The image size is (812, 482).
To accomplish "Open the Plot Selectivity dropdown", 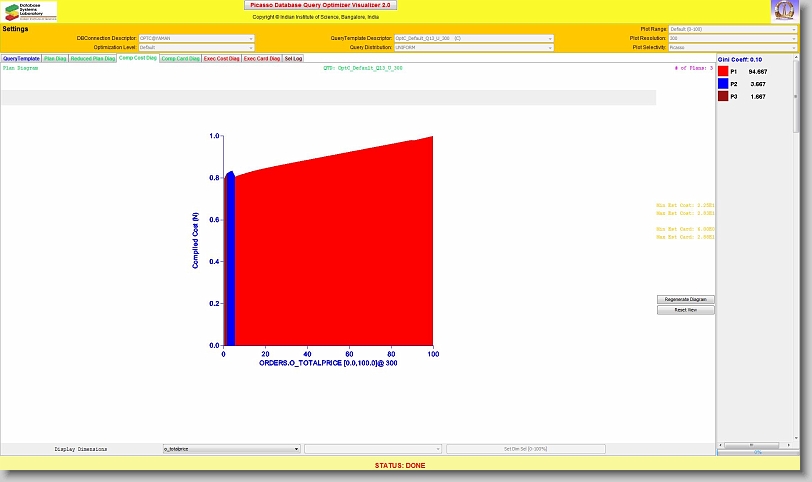I will pos(733,47).
